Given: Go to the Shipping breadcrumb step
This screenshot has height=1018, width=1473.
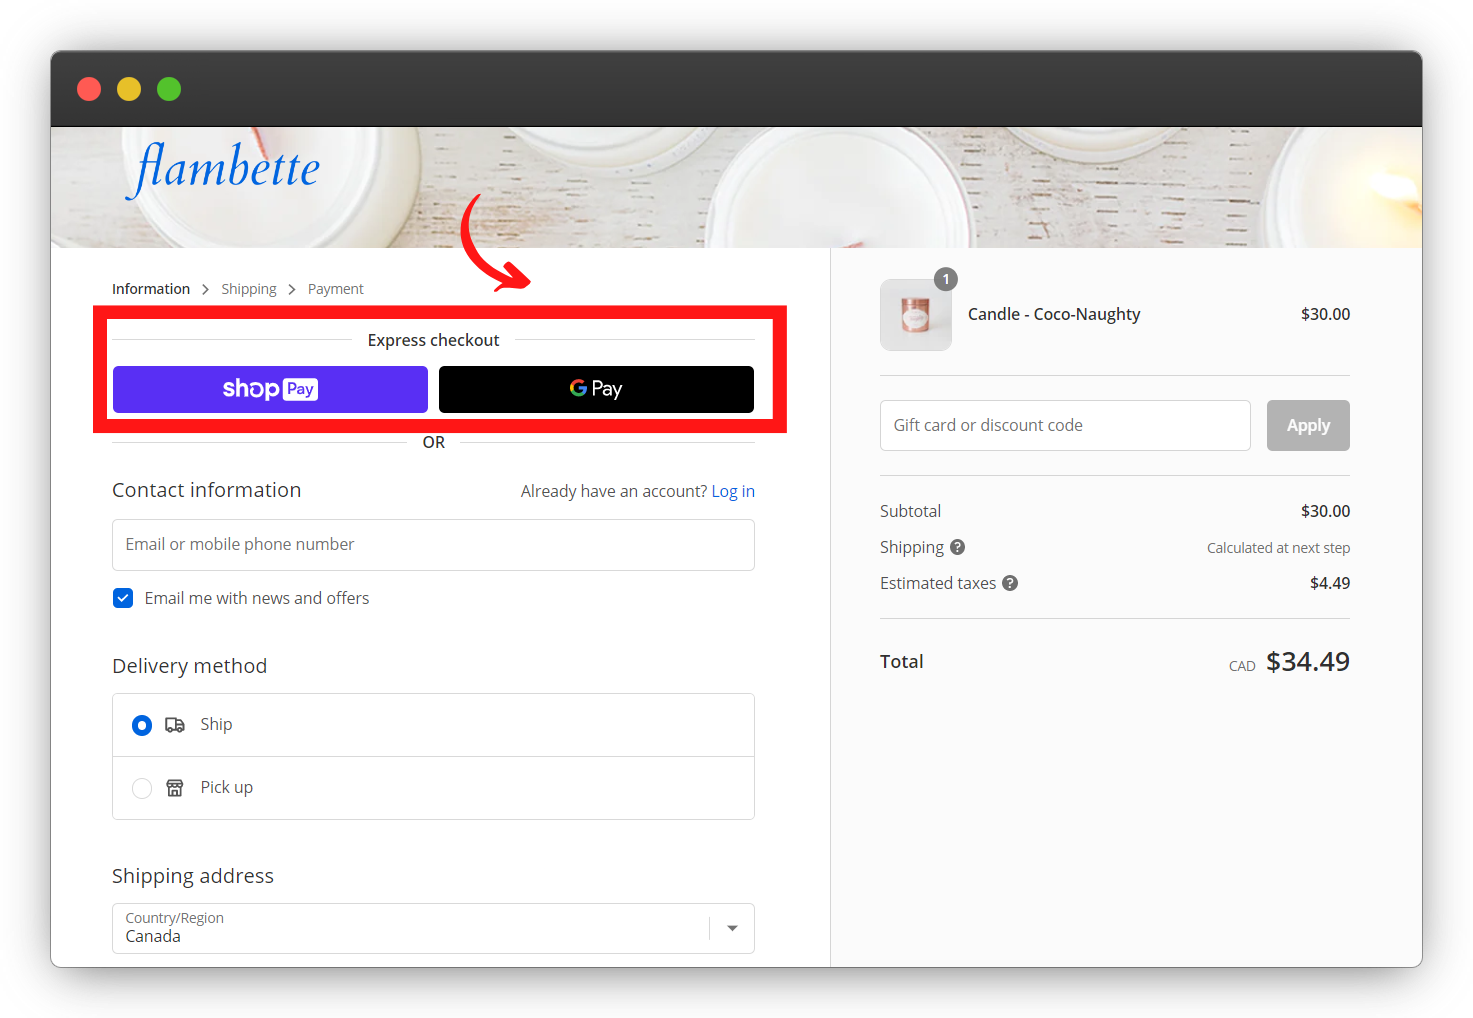Looking at the screenshot, I should click(x=249, y=289).
